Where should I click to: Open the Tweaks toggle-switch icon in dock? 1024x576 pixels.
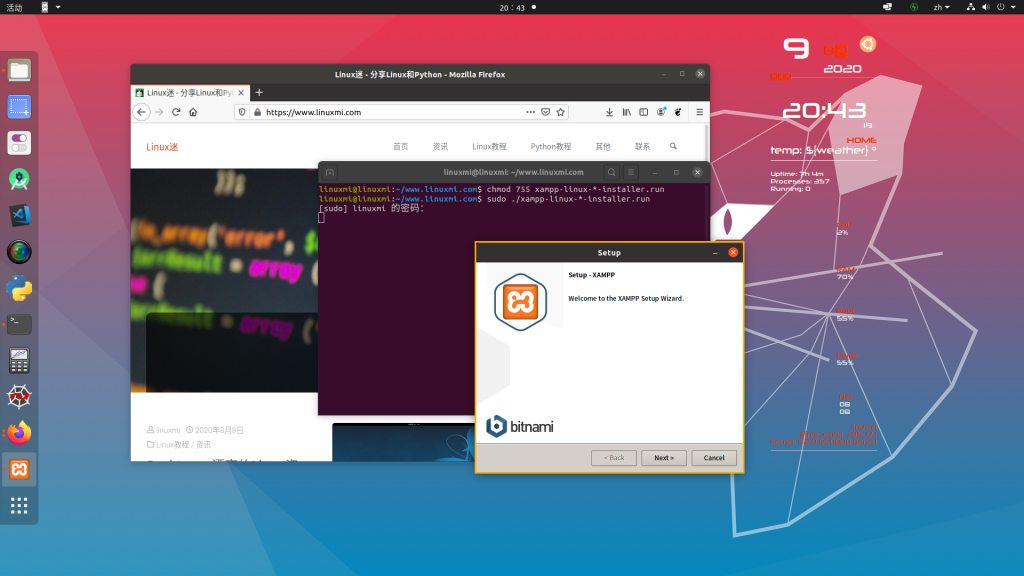tap(19, 143)
